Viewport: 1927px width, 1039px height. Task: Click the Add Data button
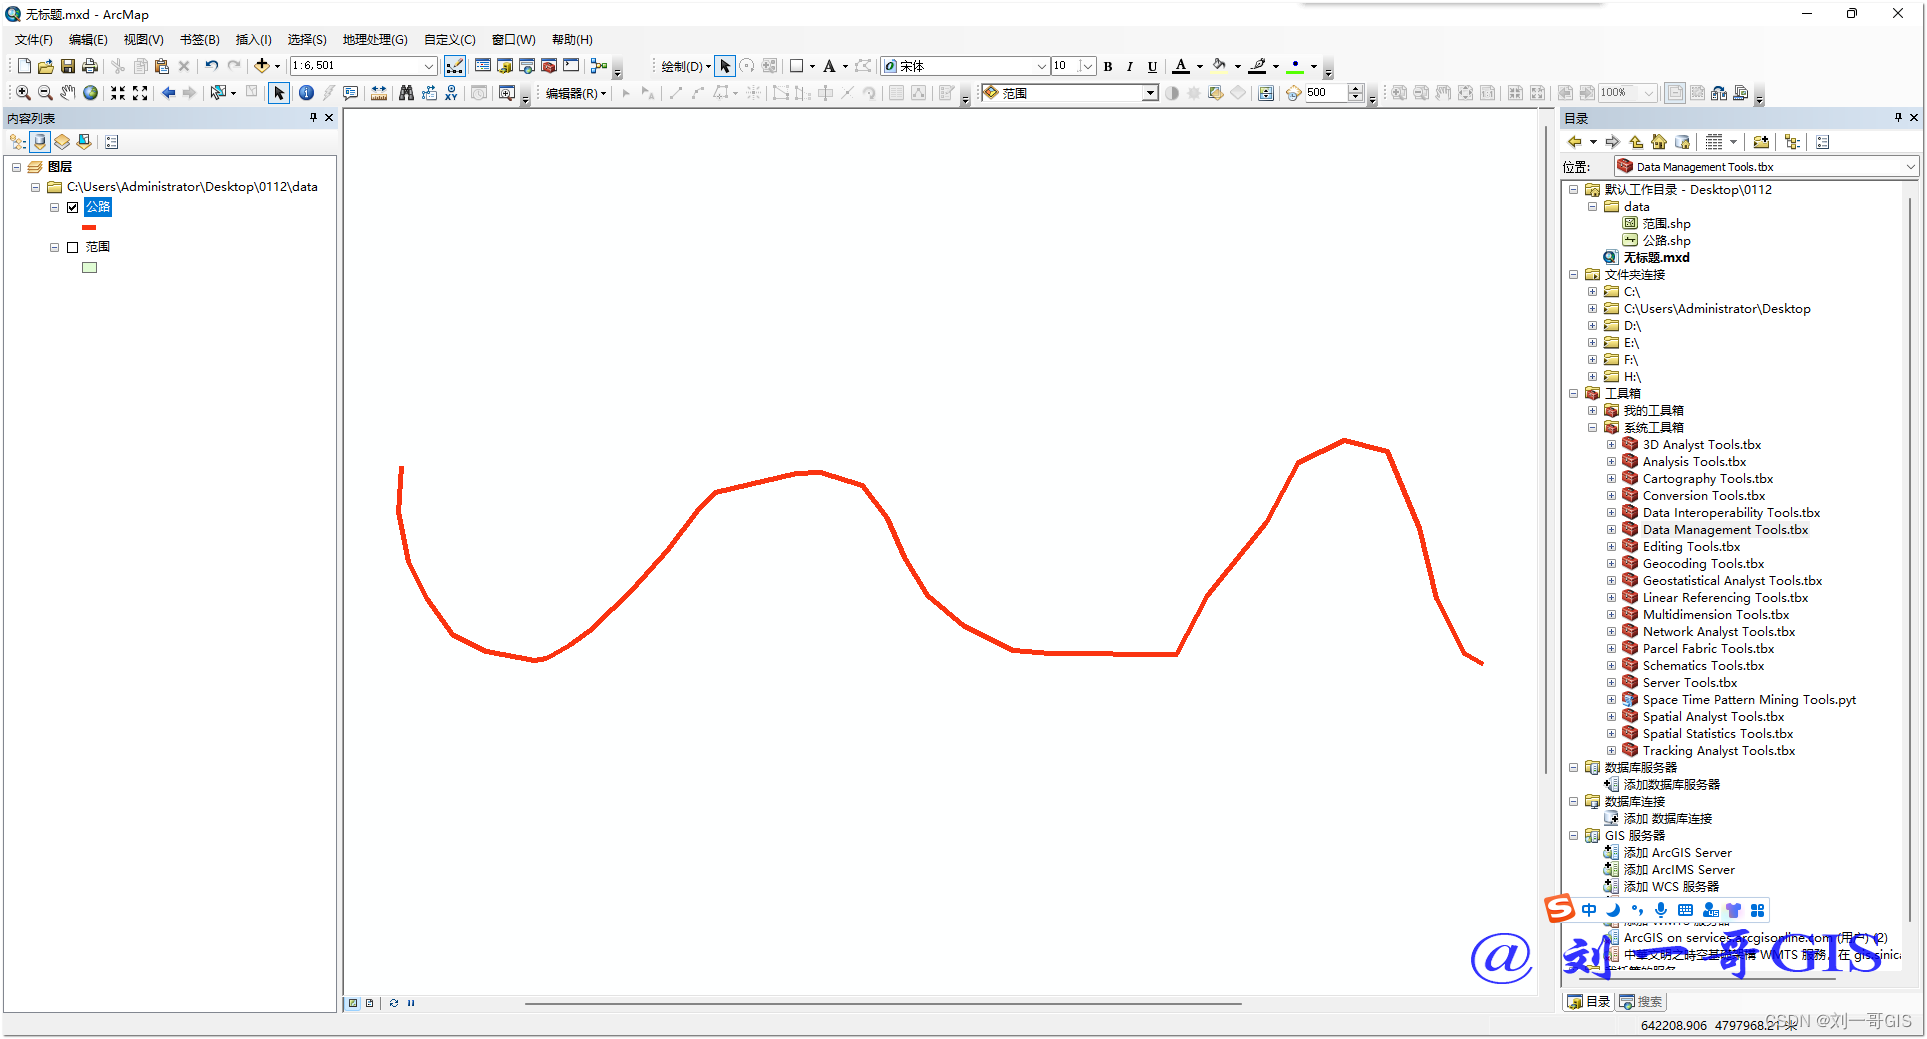click(x=261, y=66)
